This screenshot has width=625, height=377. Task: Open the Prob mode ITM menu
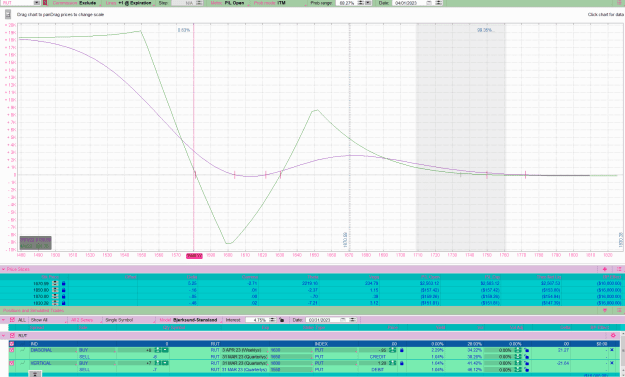tap(270, 3)
